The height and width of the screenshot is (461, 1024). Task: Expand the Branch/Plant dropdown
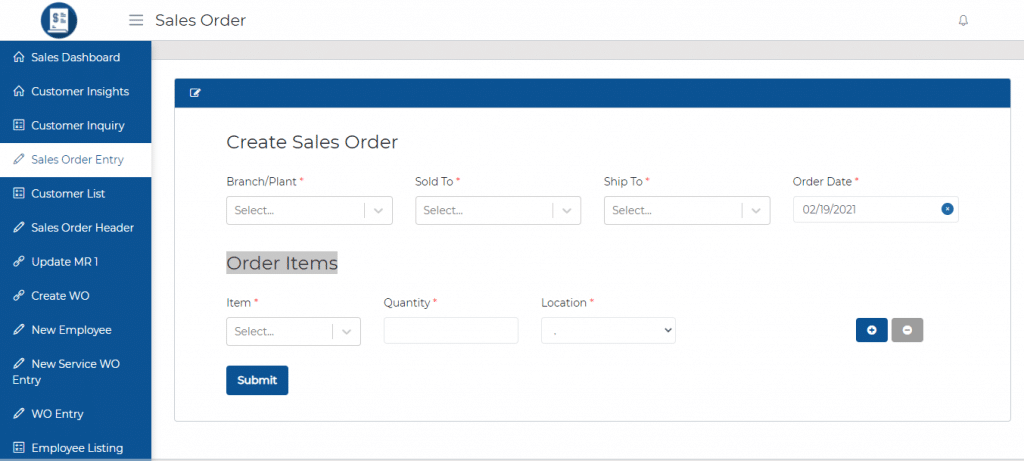click(x=310, y=210)
